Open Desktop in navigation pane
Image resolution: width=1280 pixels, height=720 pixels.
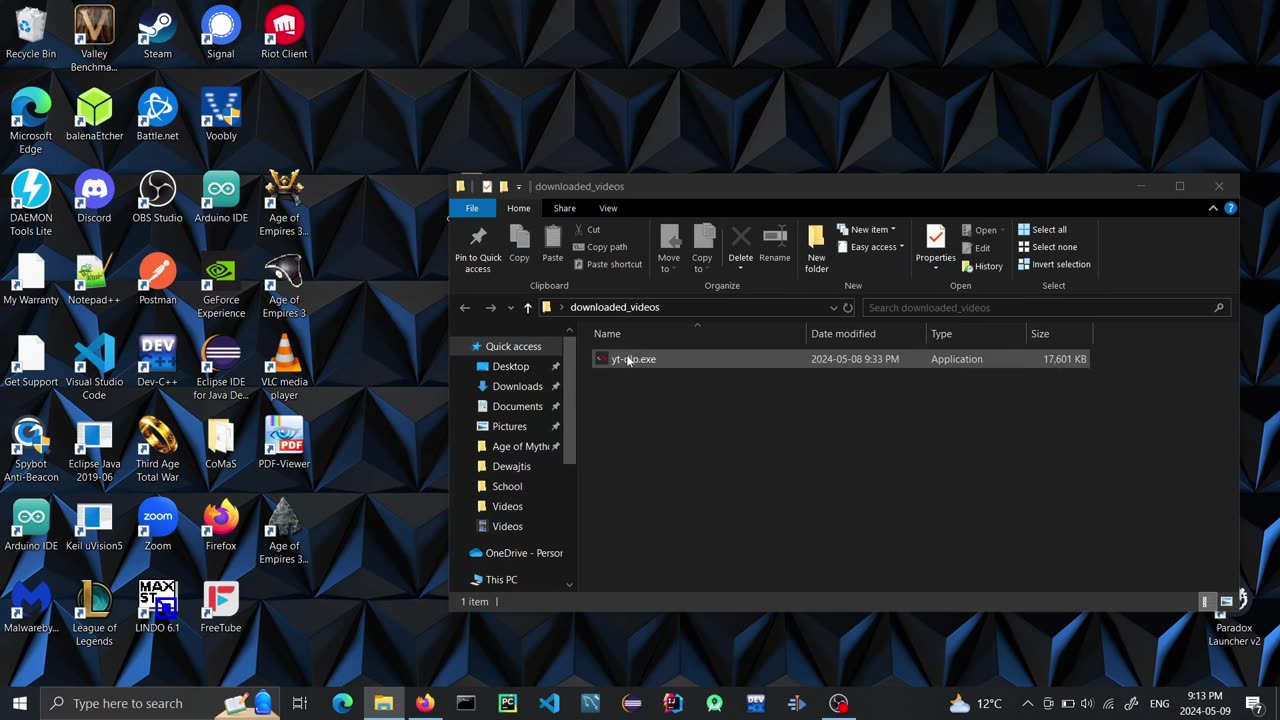pos(510,366)
